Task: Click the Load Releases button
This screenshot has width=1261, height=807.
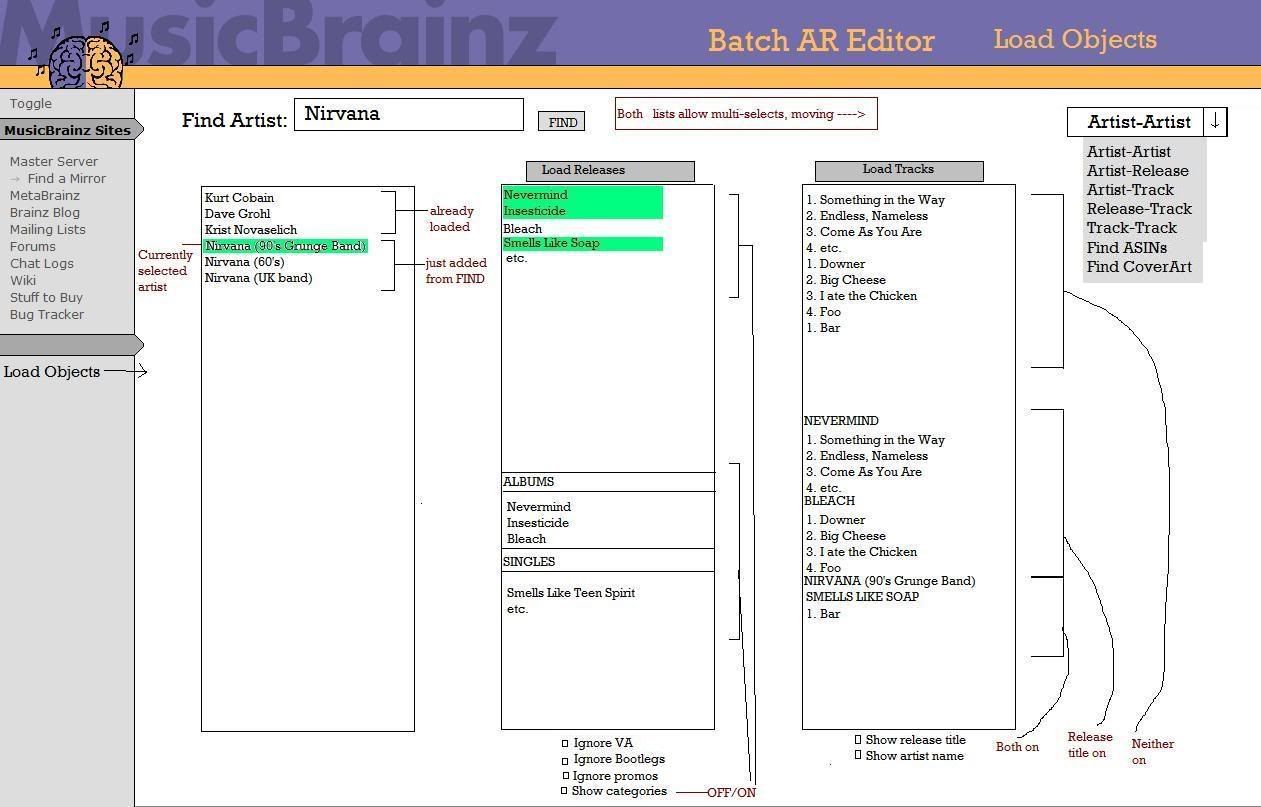Action: coord(610,171)
